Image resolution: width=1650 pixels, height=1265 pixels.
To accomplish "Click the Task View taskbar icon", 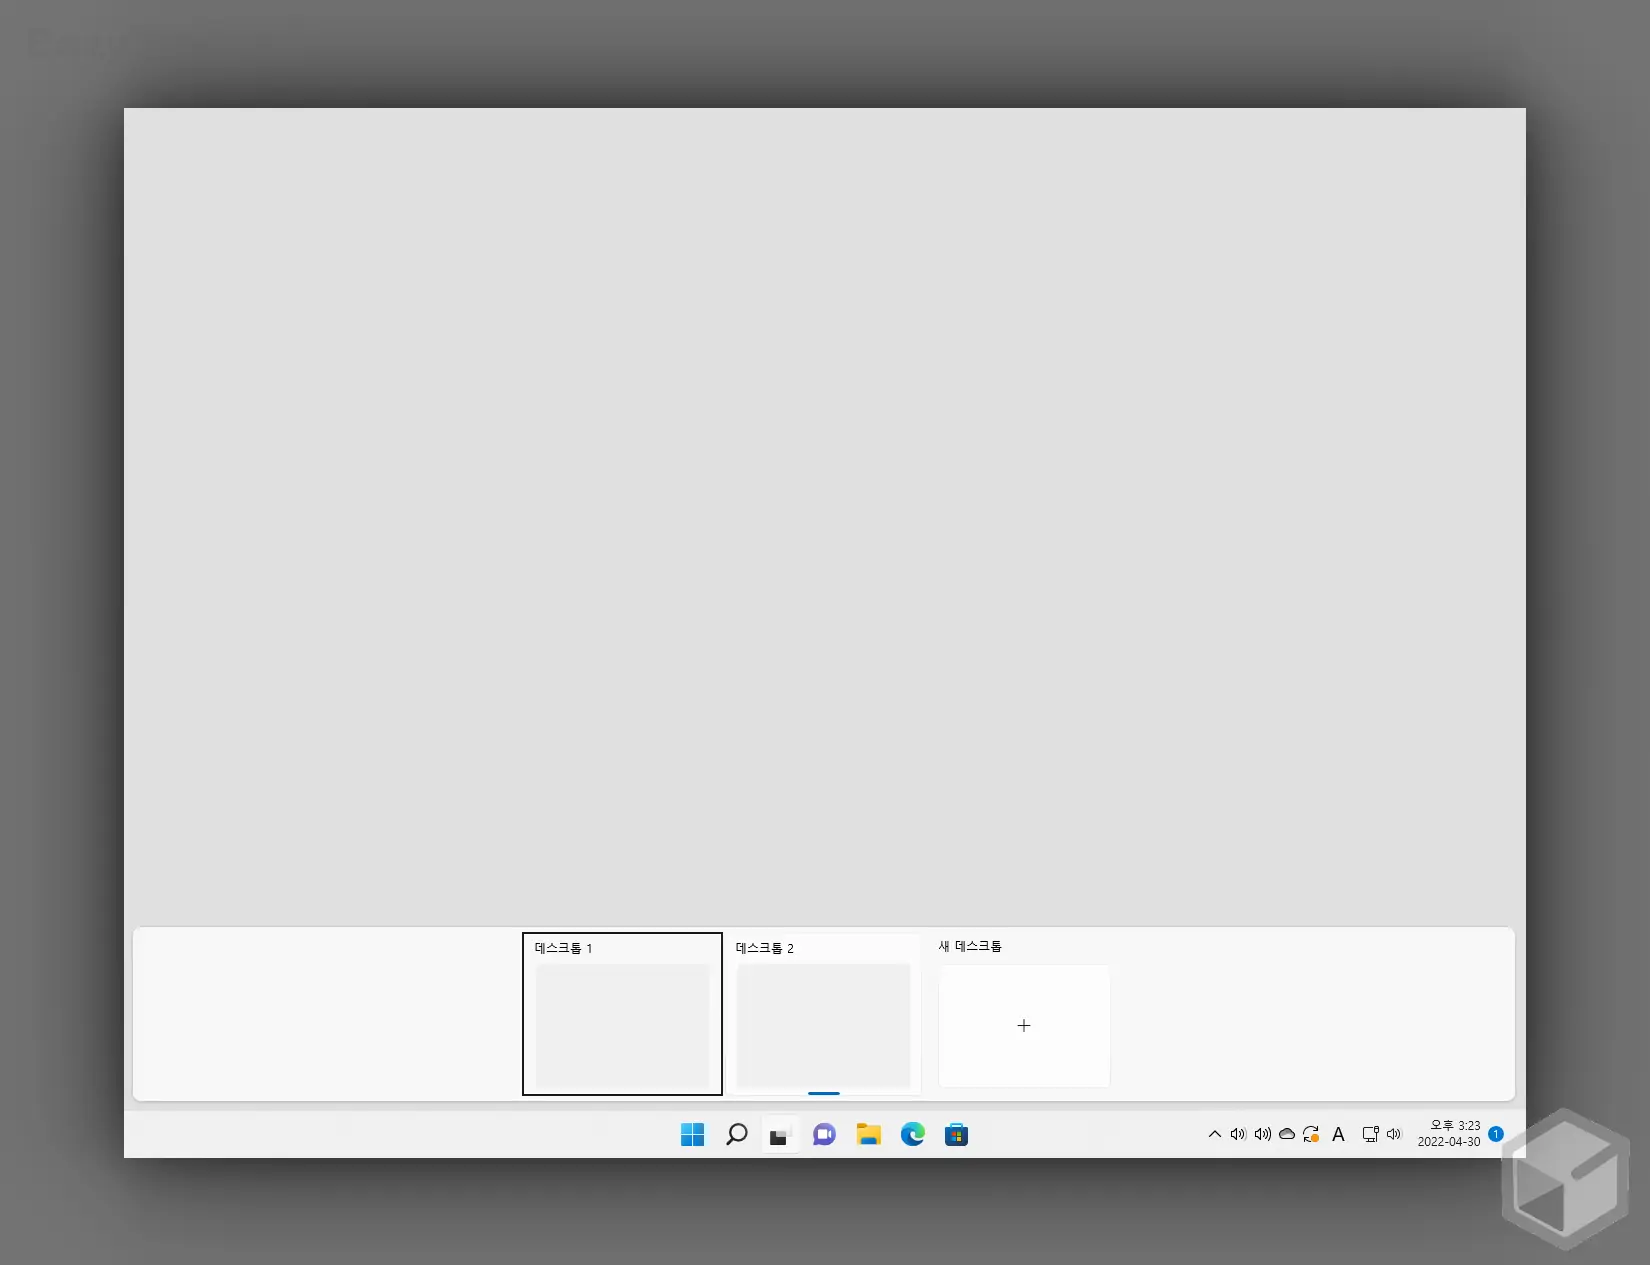I will coord(780,1135).
